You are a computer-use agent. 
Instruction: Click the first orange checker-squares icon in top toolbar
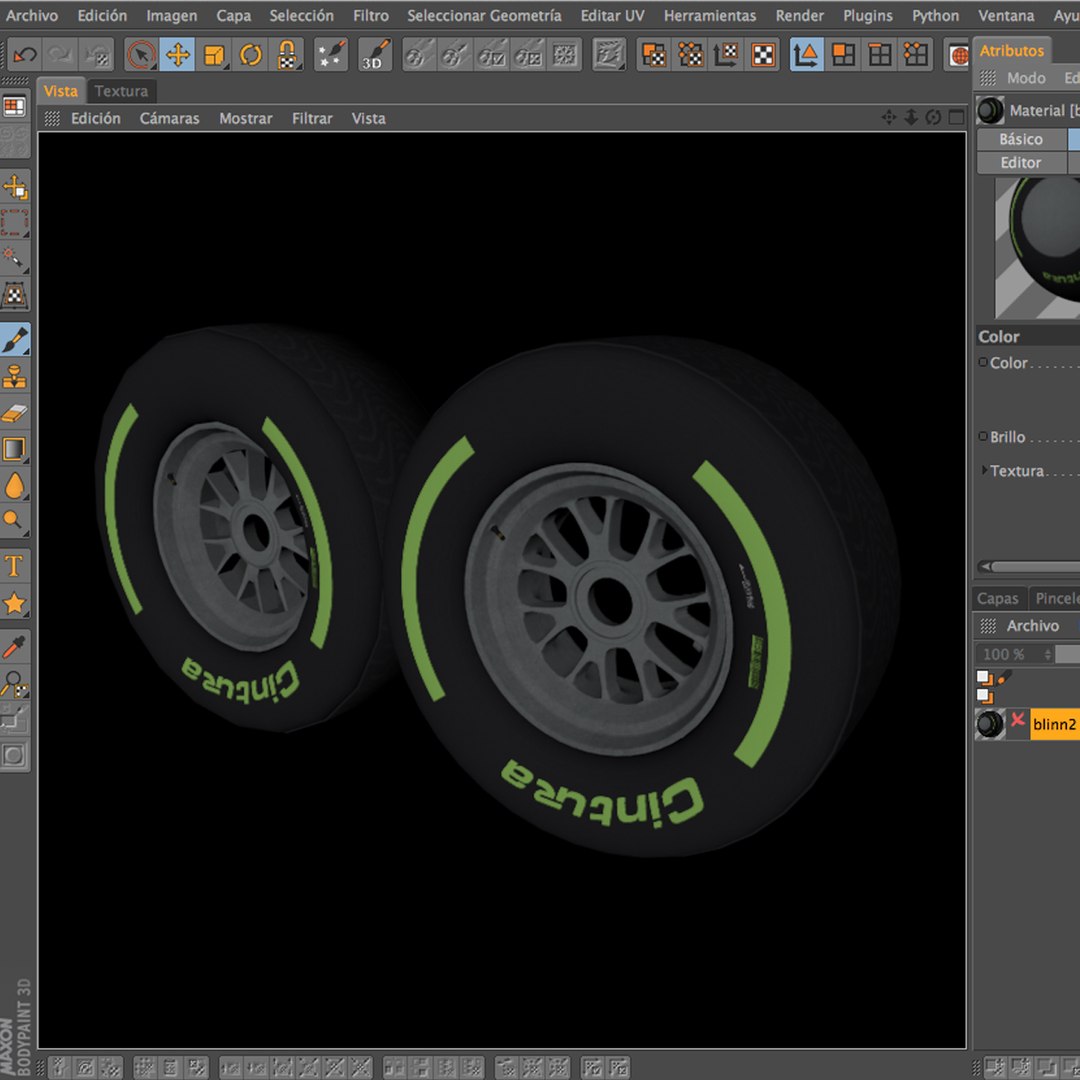click(653, 54)
